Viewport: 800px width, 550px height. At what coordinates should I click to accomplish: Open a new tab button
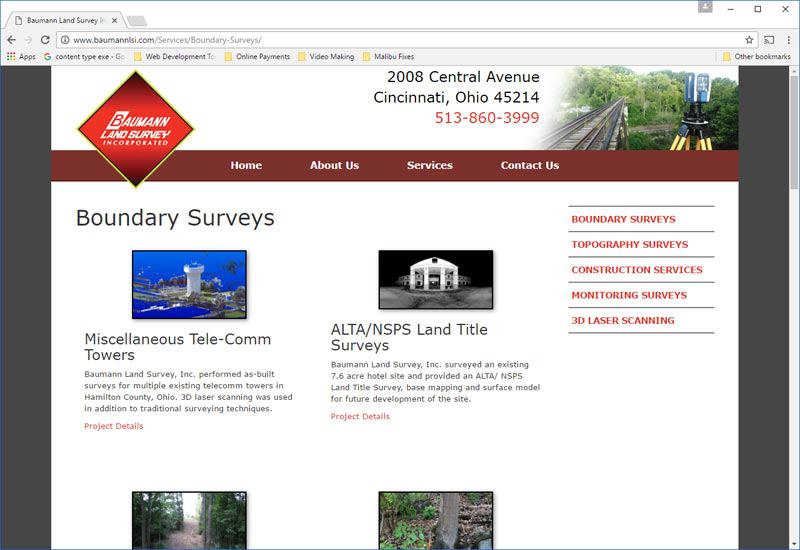[x=137, y=21]
